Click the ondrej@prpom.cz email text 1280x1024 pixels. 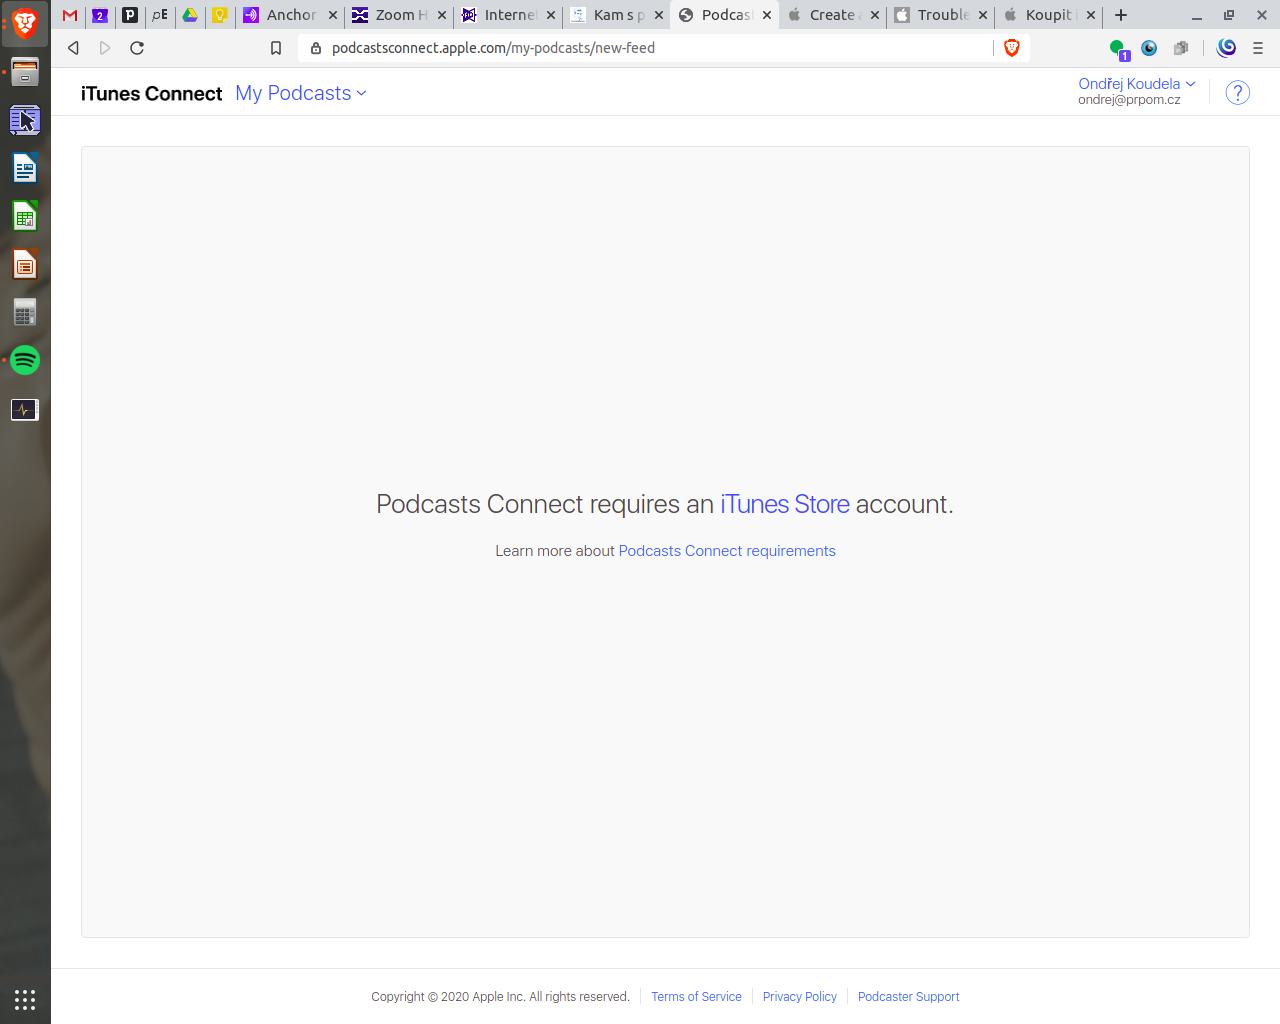coord(1129,100)
